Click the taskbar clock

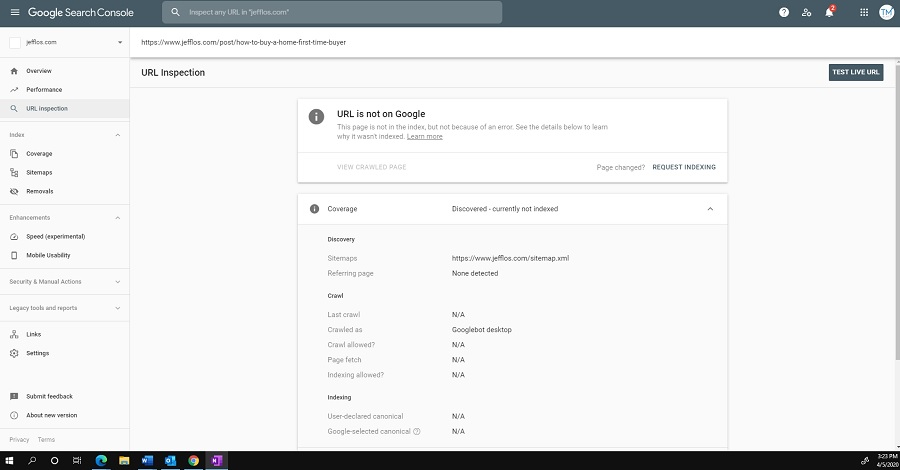887,460
